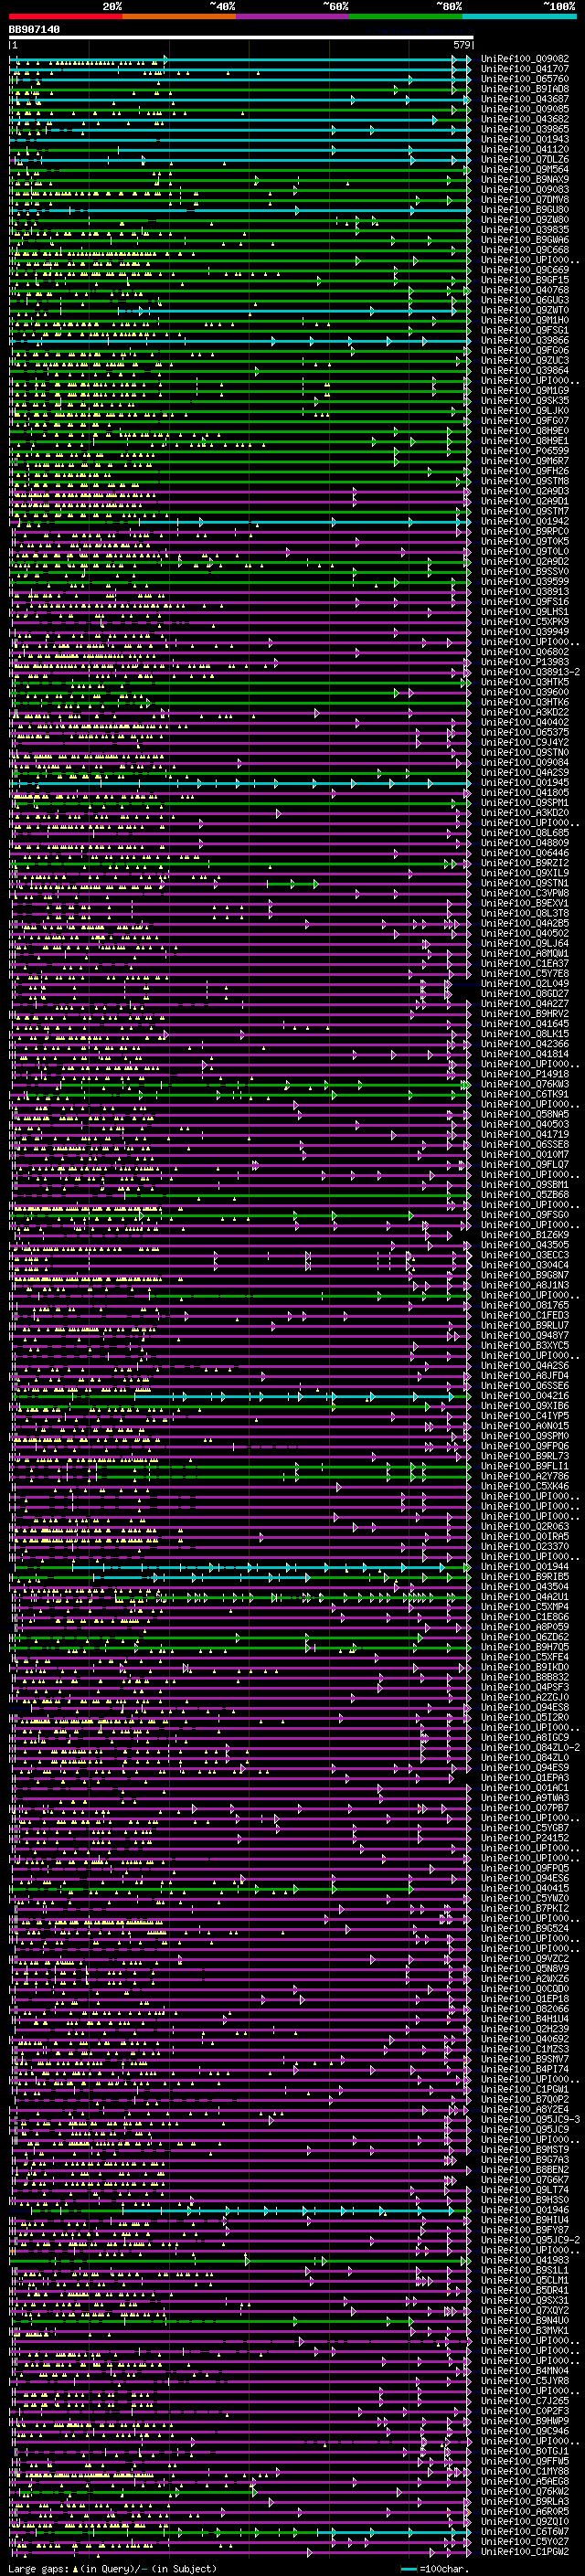The height and width of the screenshot is (2576, 585).
Task: Select label UniRef100_O81765
Action: 525,1305
